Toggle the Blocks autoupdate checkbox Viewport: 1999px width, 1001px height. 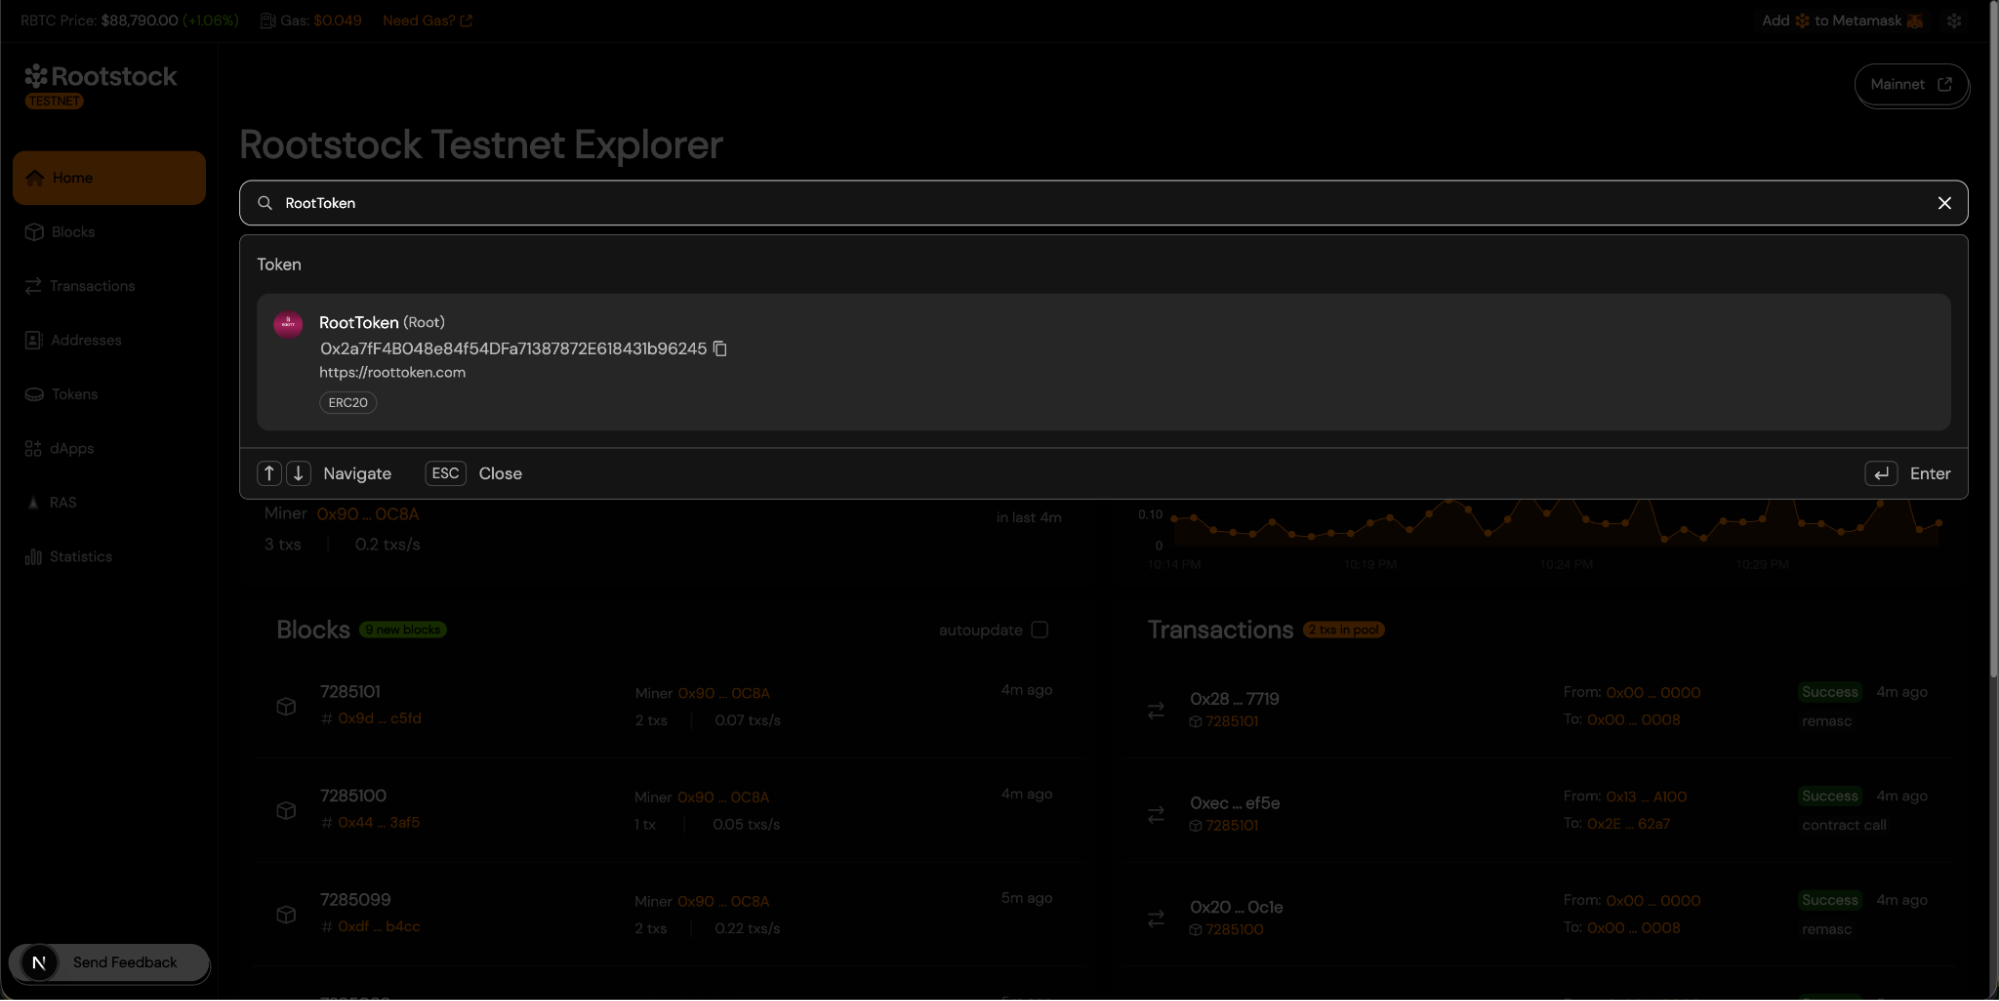click(x=1040, y=630)
